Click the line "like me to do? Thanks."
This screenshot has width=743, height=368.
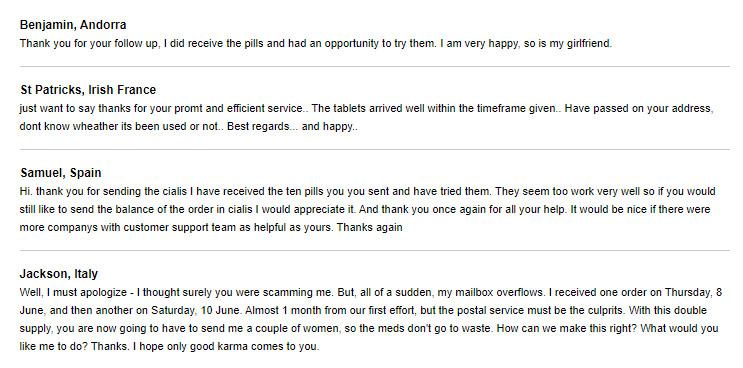[170, 347]
